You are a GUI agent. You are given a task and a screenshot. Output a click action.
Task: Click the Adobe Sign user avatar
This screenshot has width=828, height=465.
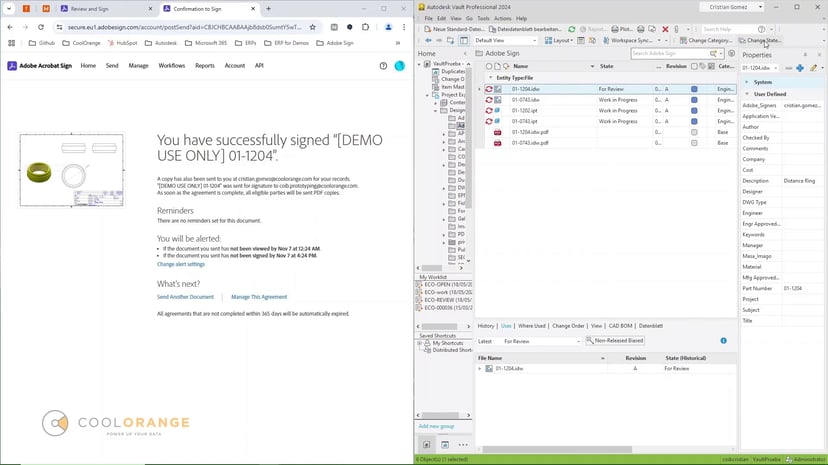coord(400,66)
